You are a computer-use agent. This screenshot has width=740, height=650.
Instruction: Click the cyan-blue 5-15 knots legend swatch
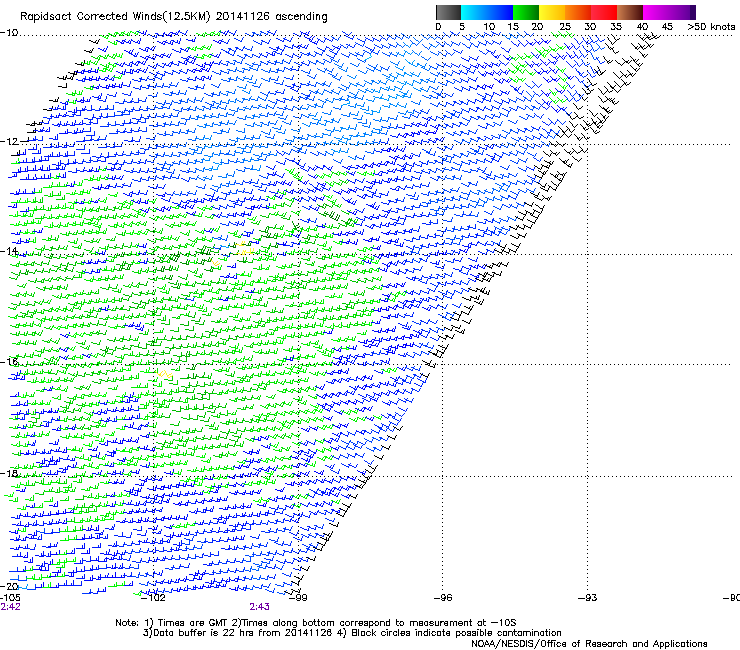tap(487, 12)
